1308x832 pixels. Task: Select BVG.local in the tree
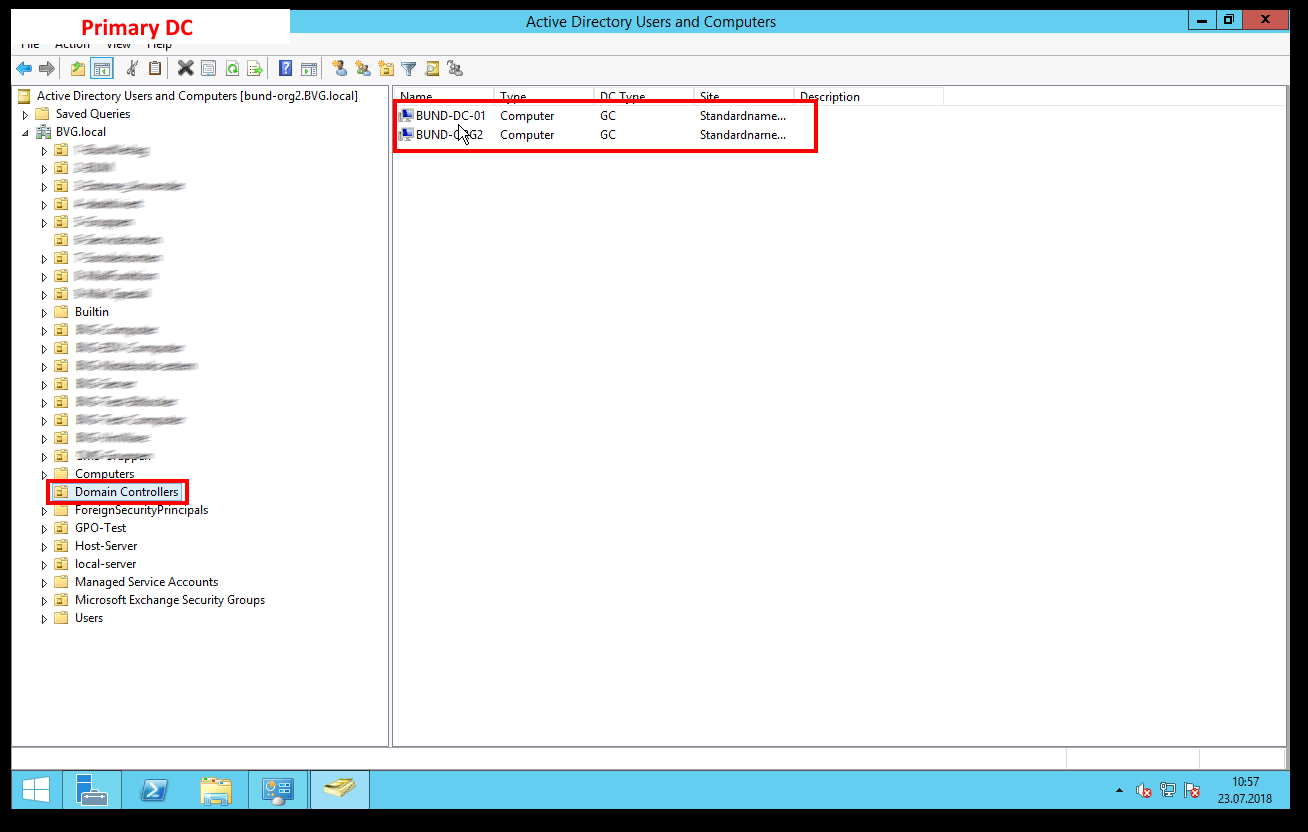[x=80, y=132]
